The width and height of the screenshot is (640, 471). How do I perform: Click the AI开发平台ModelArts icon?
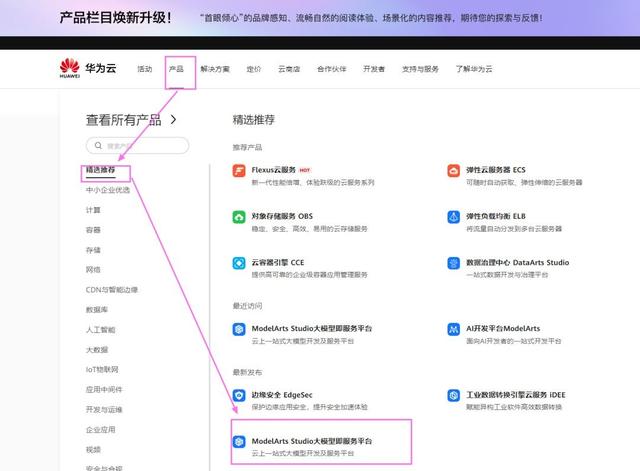coord(453,329)
